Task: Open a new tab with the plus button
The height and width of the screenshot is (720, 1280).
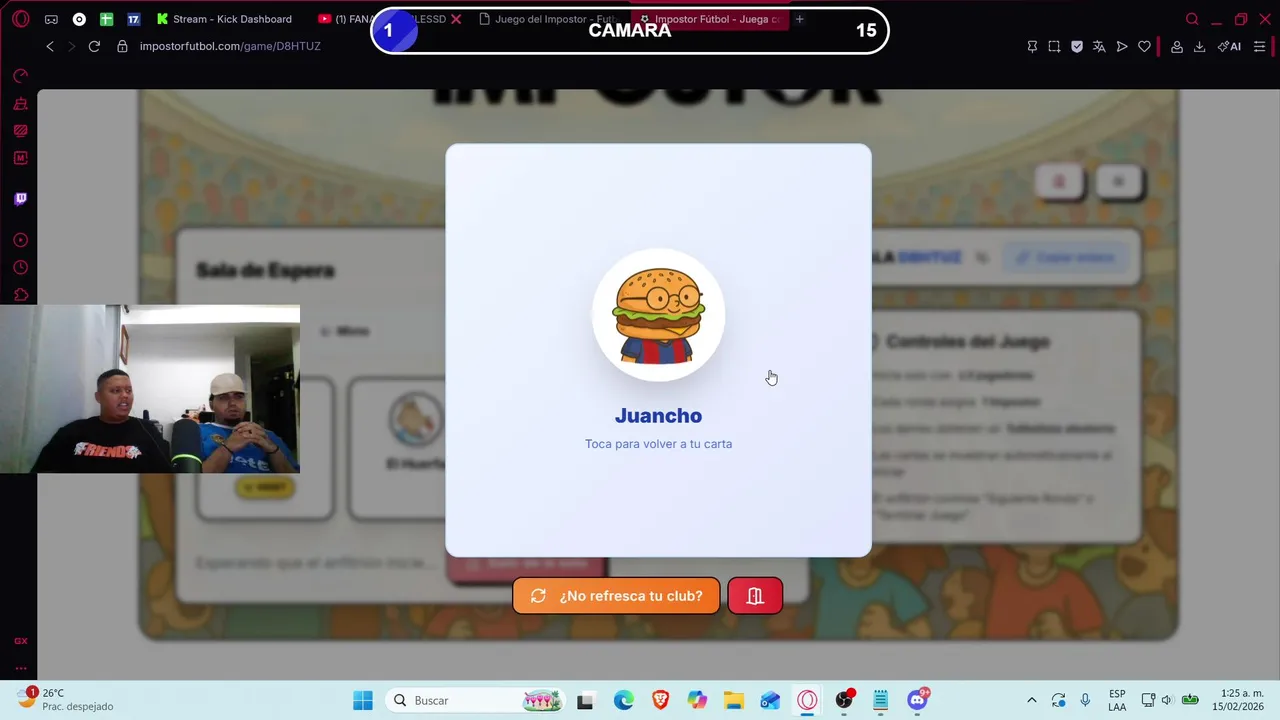Action: [799, 19]
